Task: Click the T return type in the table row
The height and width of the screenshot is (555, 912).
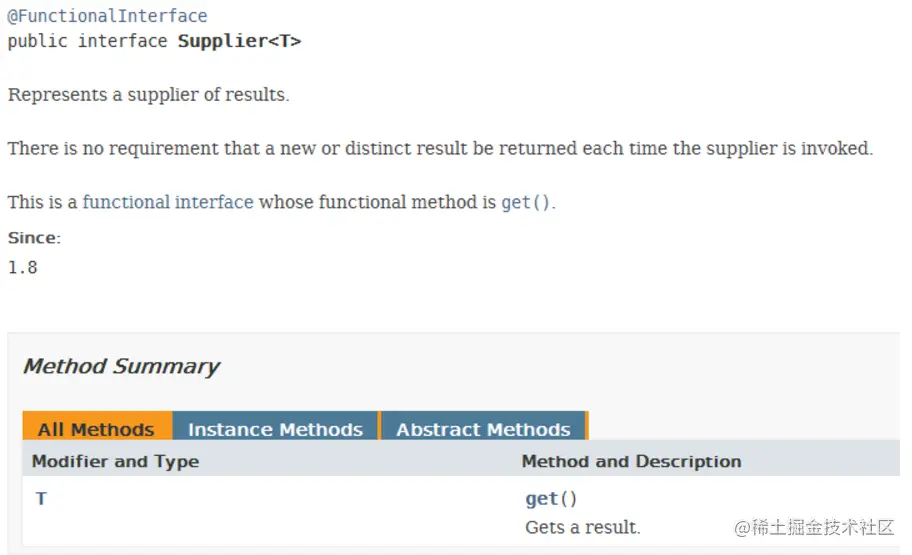Action: pos(41,499)
